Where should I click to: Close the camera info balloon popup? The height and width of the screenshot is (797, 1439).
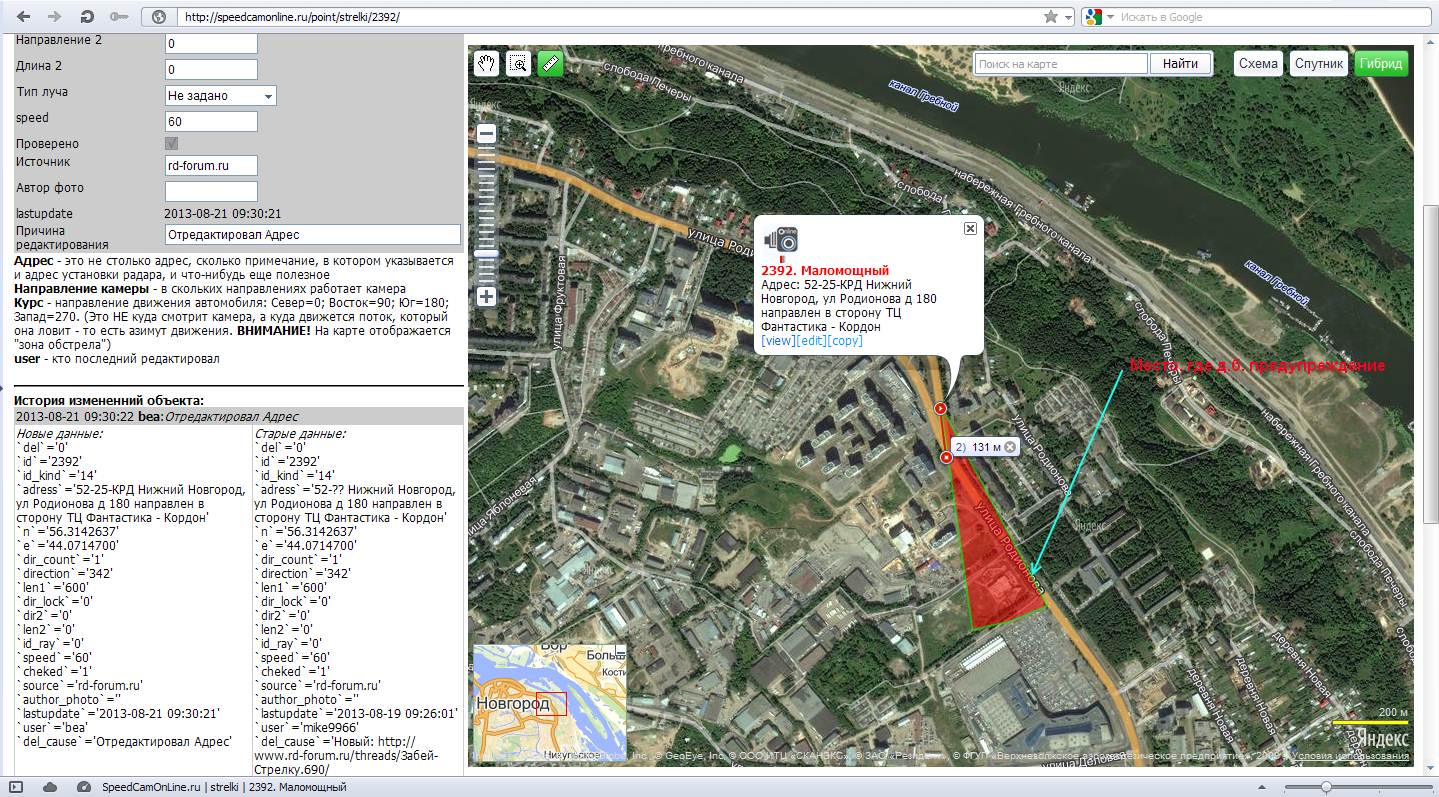969,229
